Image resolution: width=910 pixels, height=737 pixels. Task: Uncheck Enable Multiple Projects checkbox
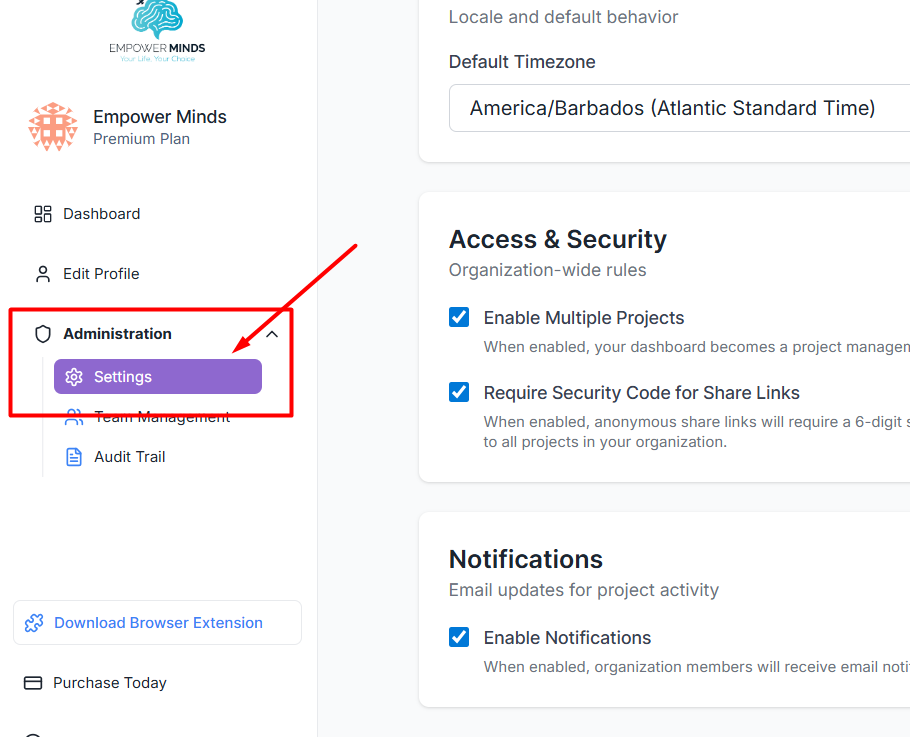[x=459, y=317]
